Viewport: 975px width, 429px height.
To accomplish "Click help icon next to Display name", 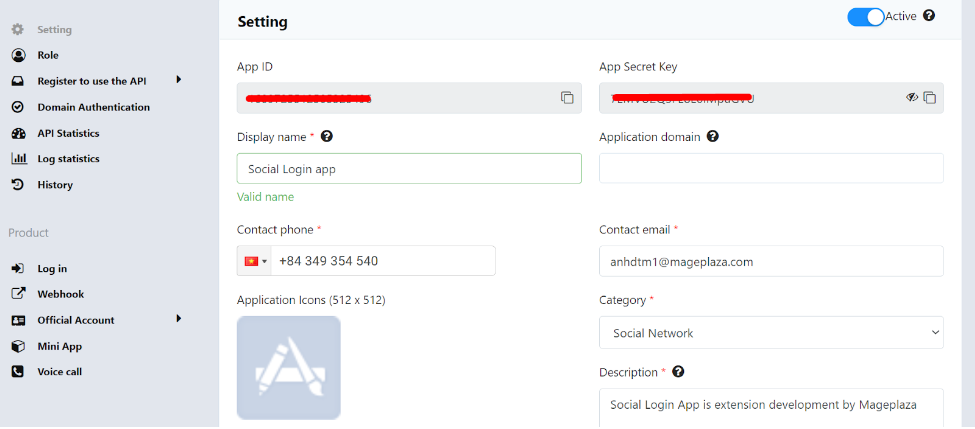I will [326, 137].
